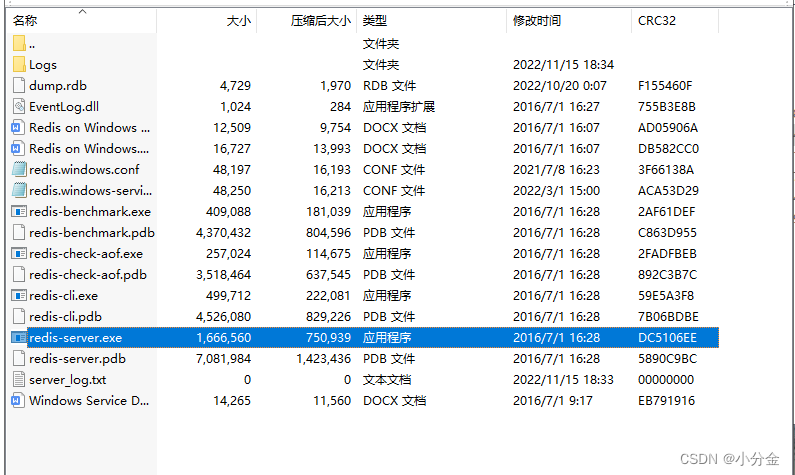Click the date 2021/7/8 16:23

pyautogui.click(x=556, y=170)
